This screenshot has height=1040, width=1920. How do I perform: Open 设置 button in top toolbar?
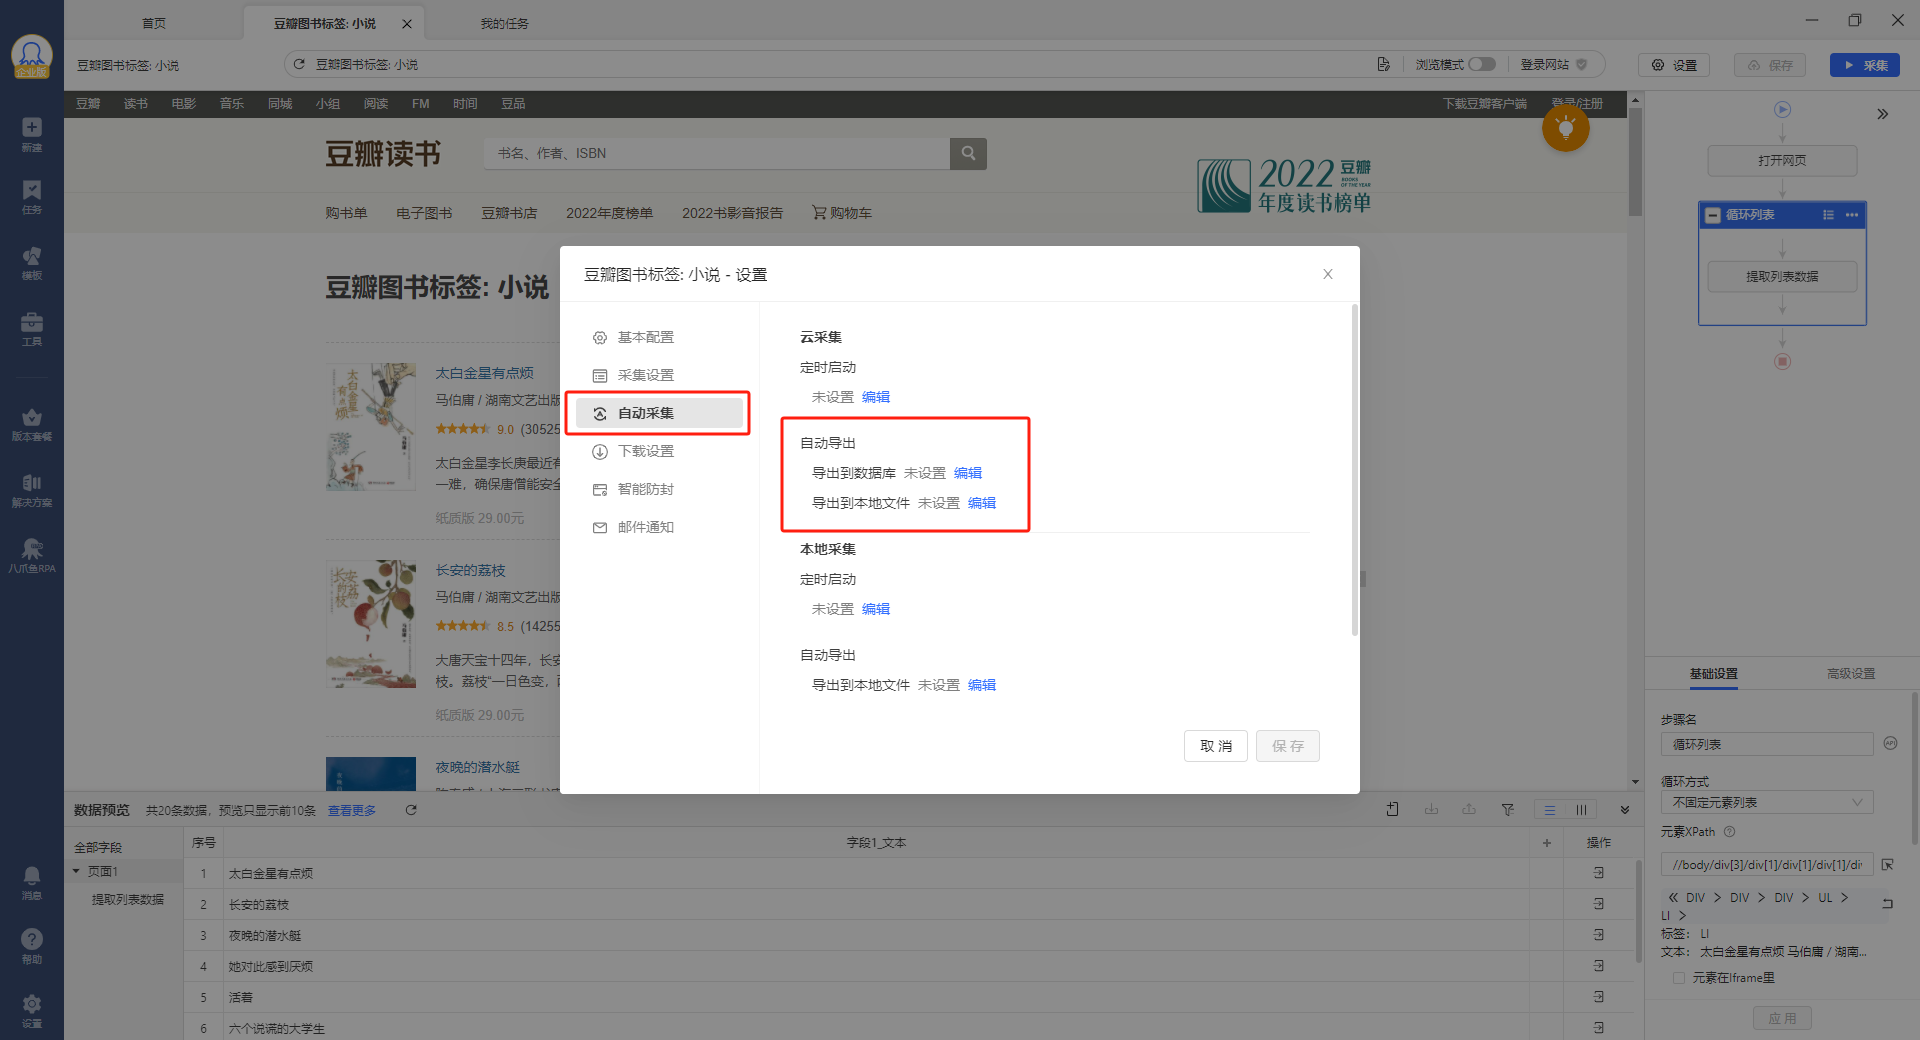coord(1674,65)
